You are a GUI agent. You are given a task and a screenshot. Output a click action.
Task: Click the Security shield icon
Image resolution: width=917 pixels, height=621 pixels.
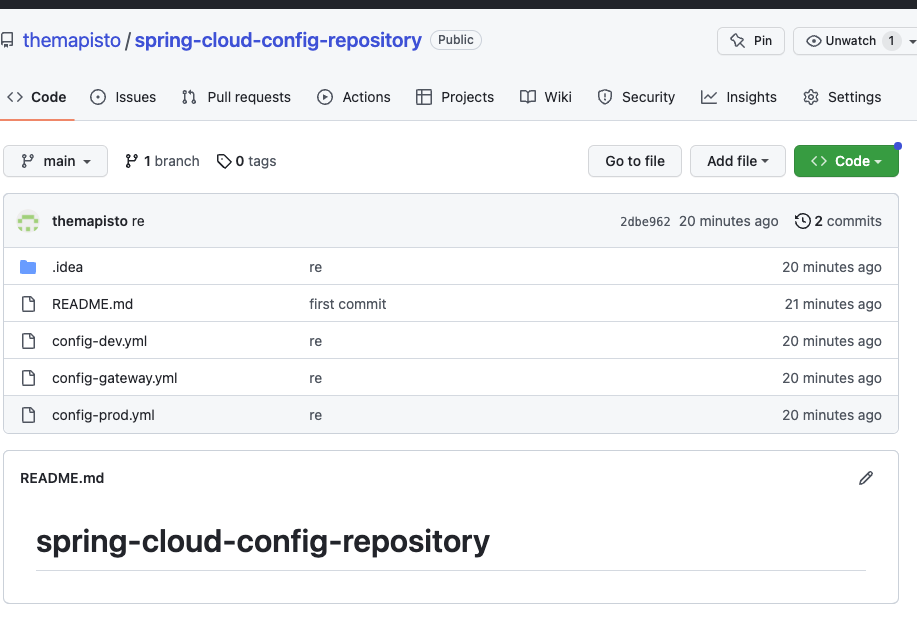coord(605,97)
